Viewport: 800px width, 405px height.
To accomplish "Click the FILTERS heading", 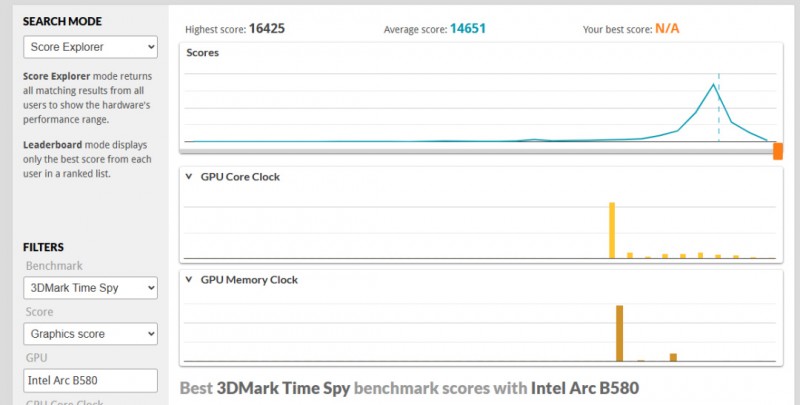I will point(43,247).
